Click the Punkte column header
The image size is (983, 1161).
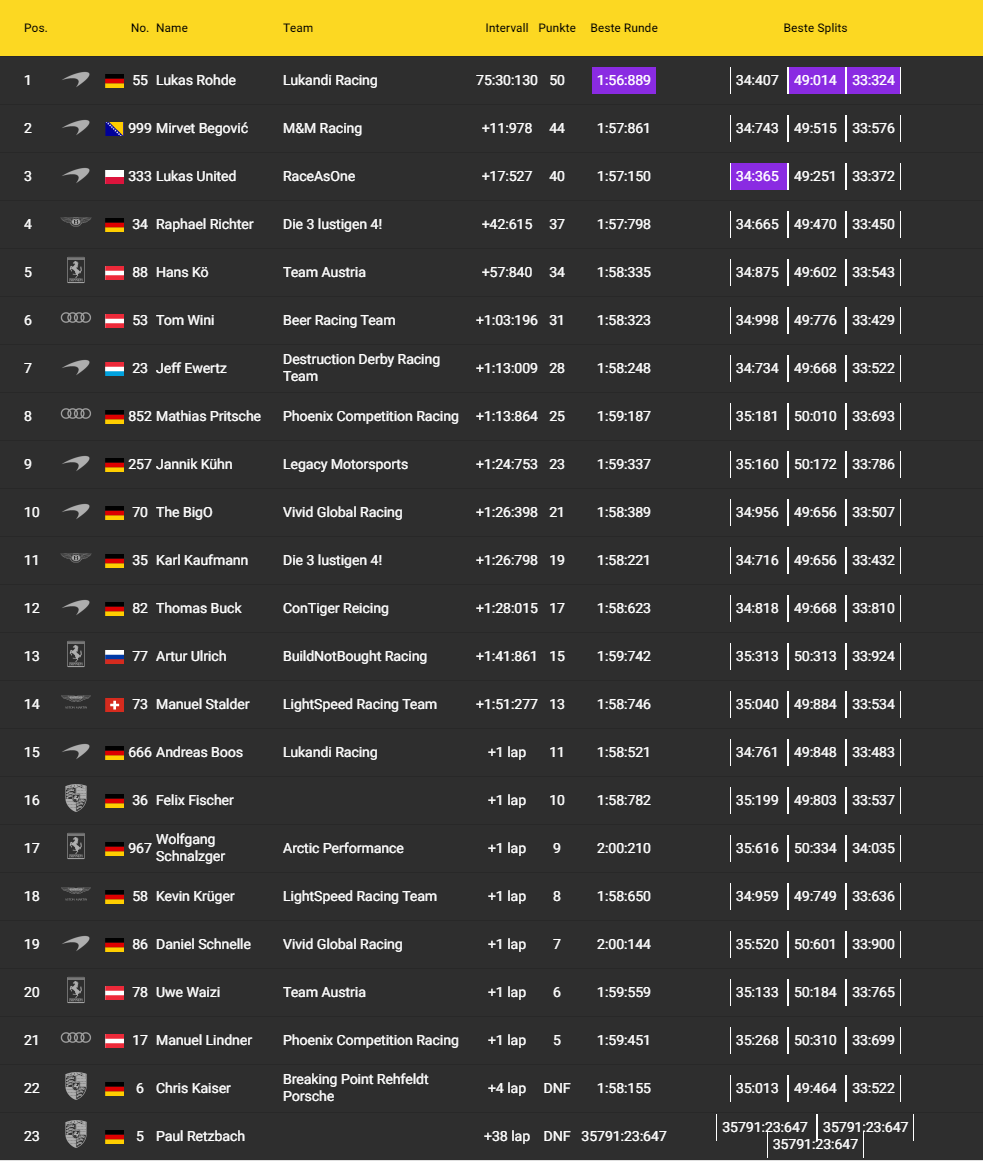[557, 28]
